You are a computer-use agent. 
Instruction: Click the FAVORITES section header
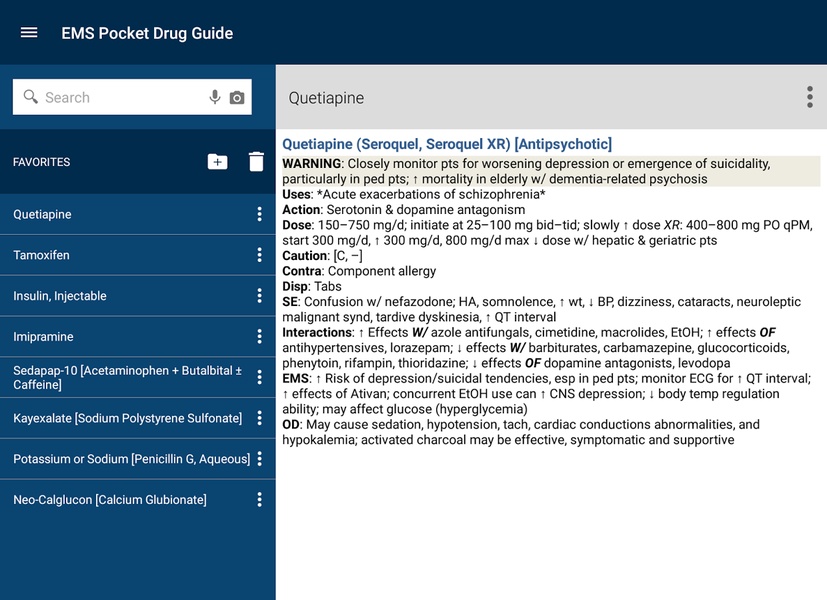pyautogui.click(x=42, y=162)
